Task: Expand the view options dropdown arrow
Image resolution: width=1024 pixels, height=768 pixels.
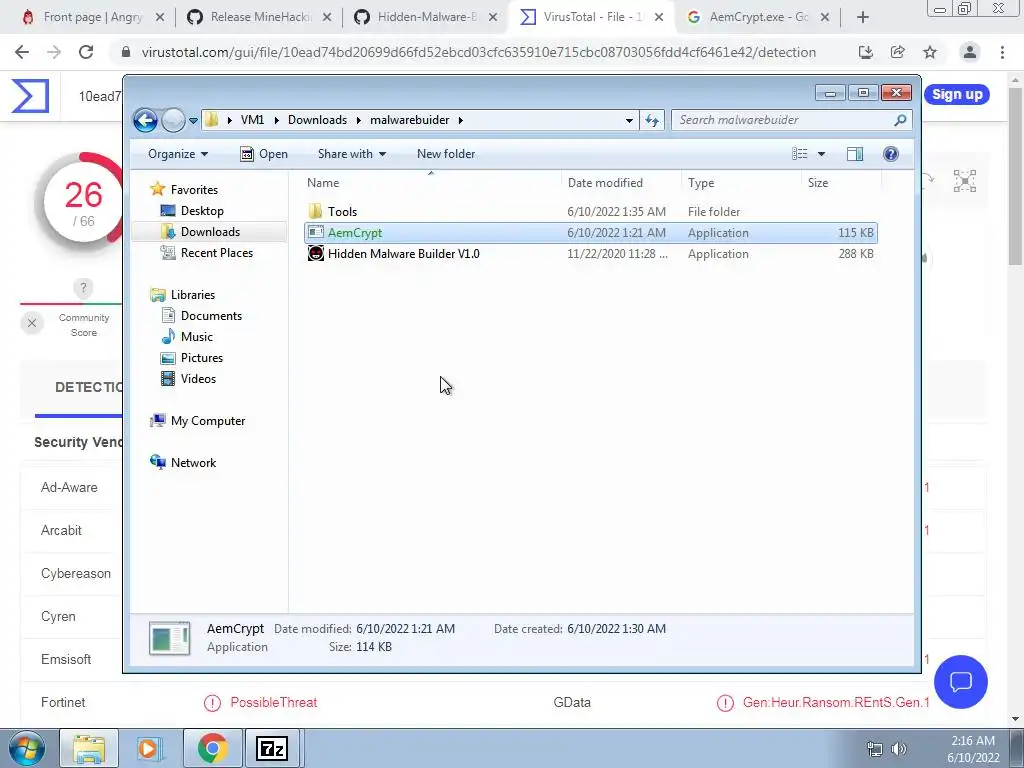Action: pyautogui.click(x=822, y=154)
